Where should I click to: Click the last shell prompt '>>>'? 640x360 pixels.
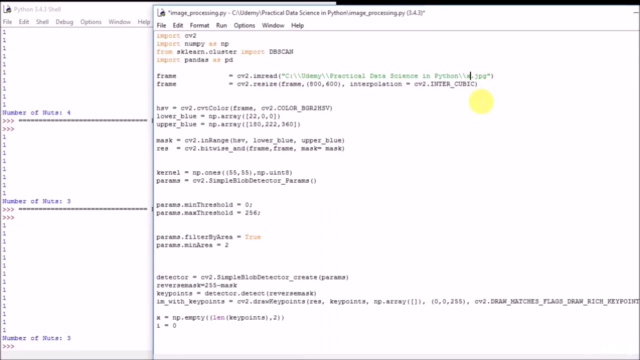coord(8,347)
